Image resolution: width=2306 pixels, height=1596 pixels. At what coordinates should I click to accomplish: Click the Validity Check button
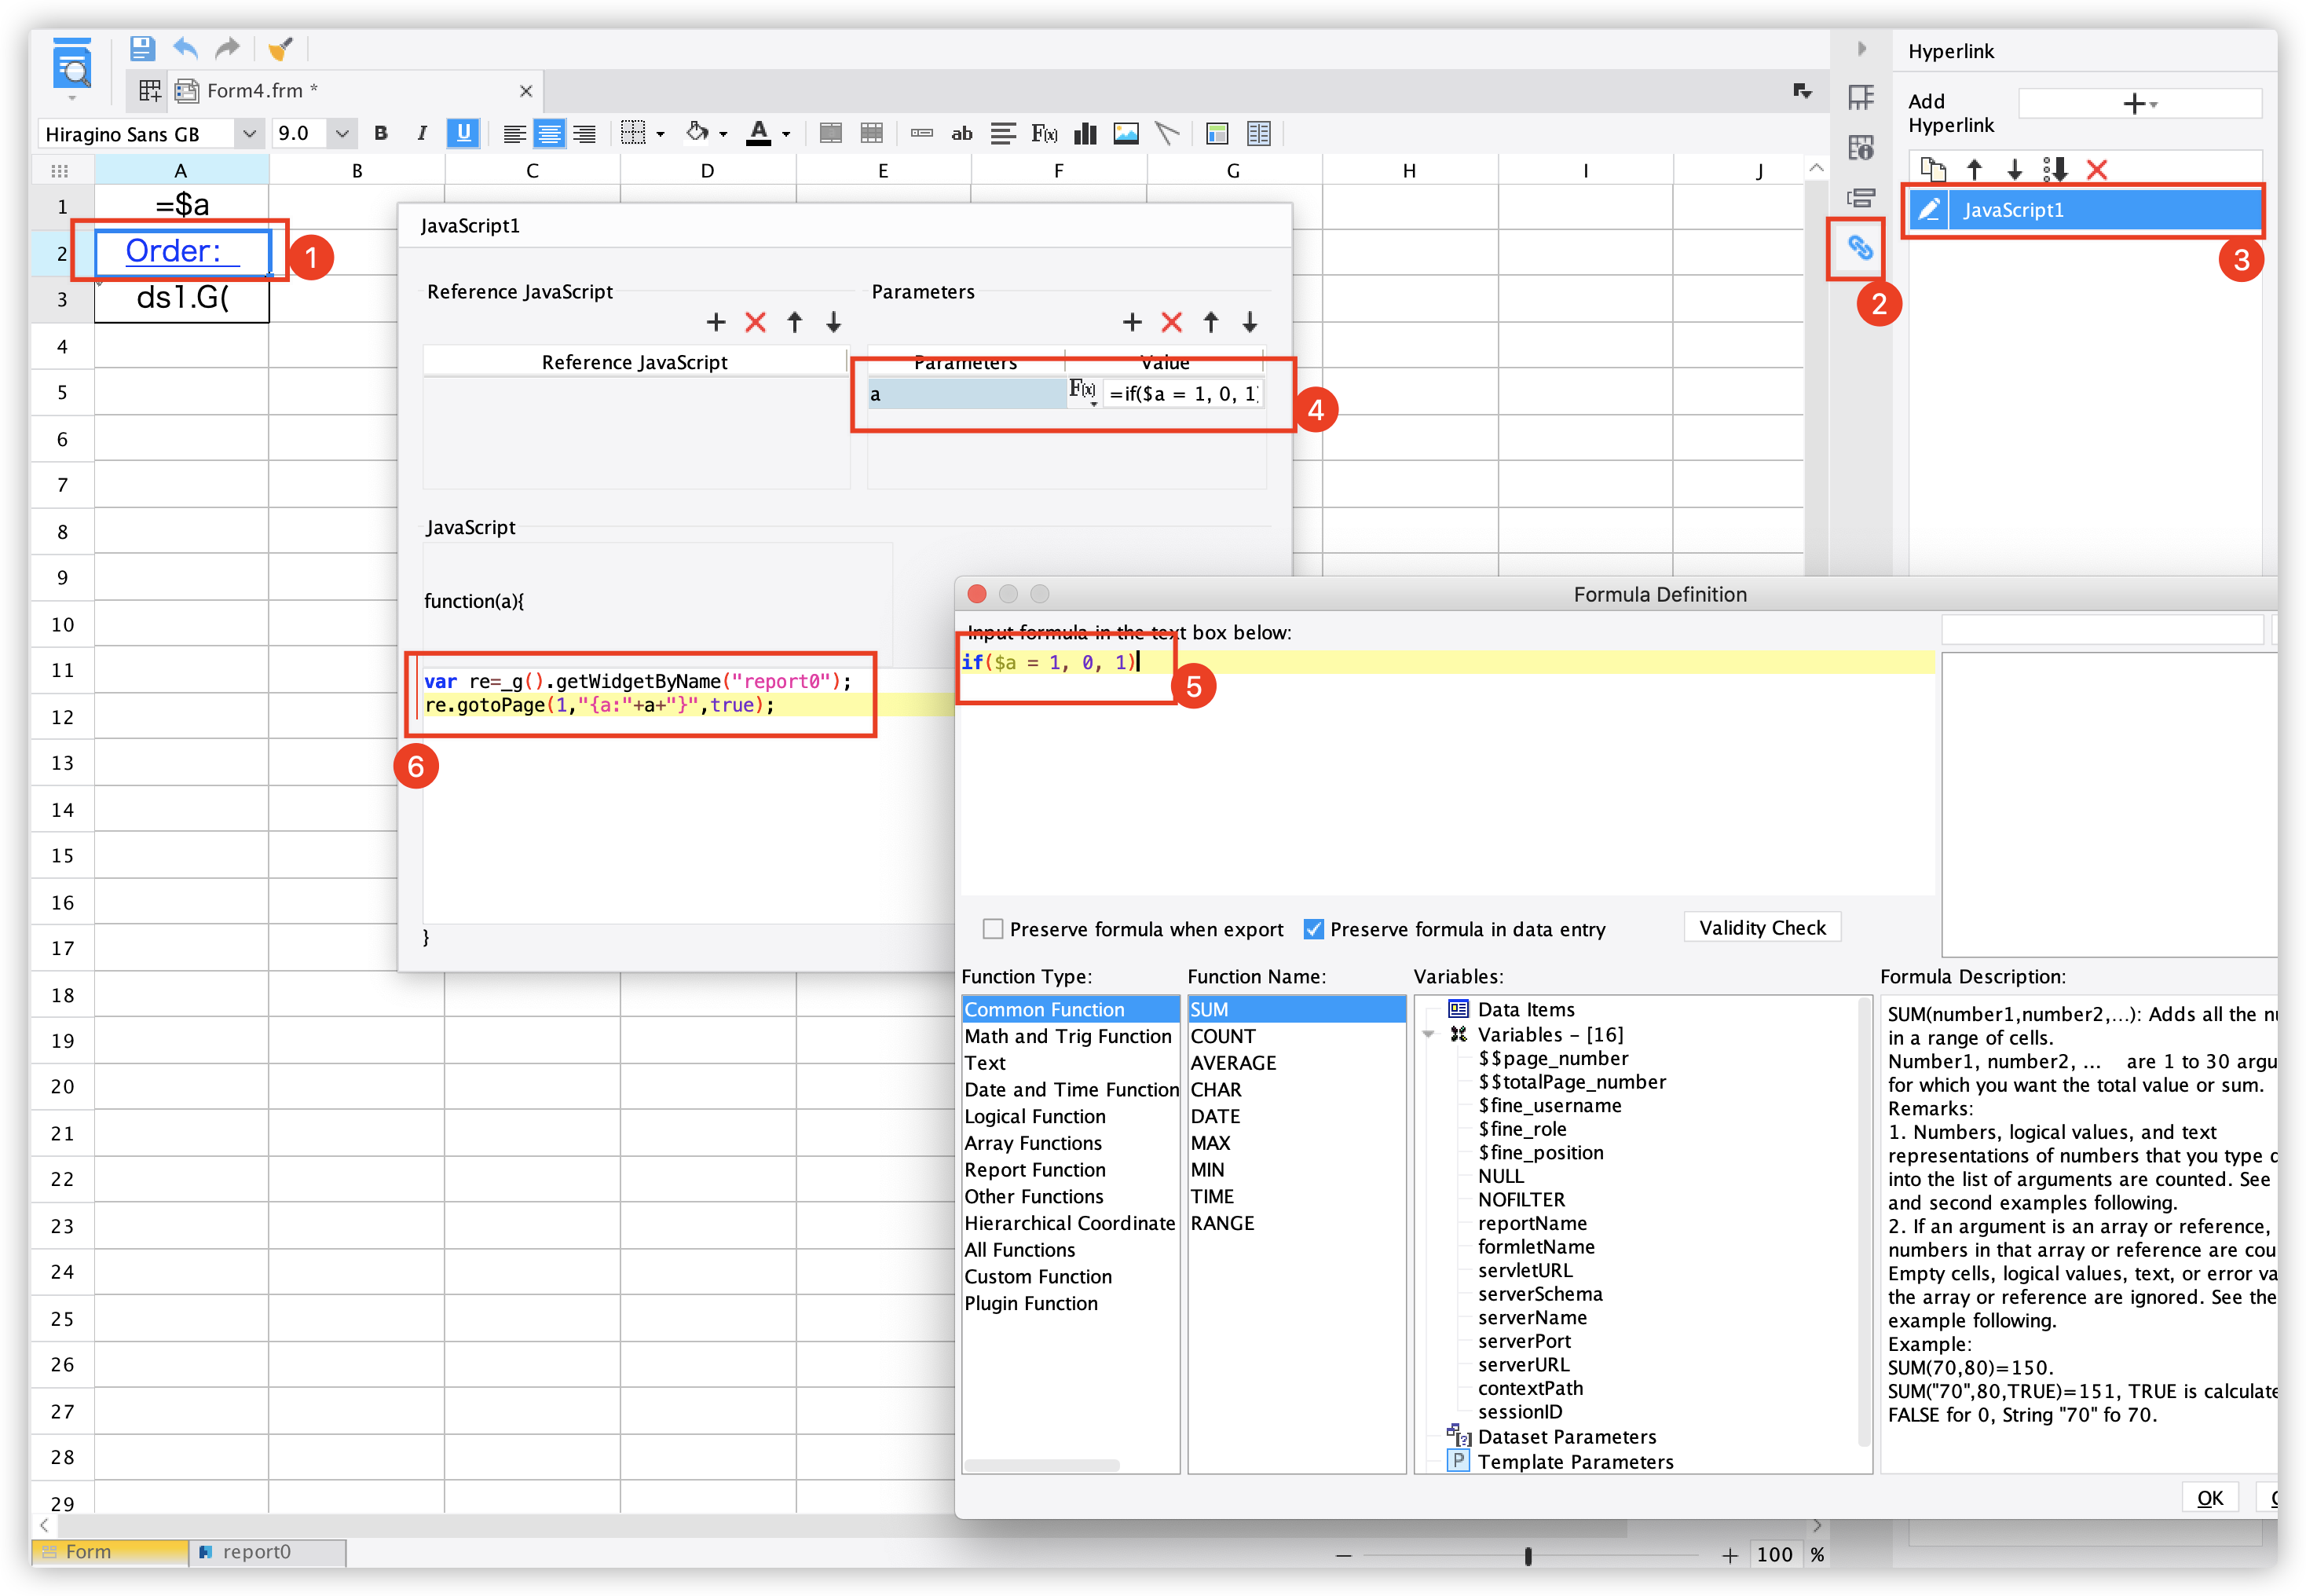tap(1762, 928)
